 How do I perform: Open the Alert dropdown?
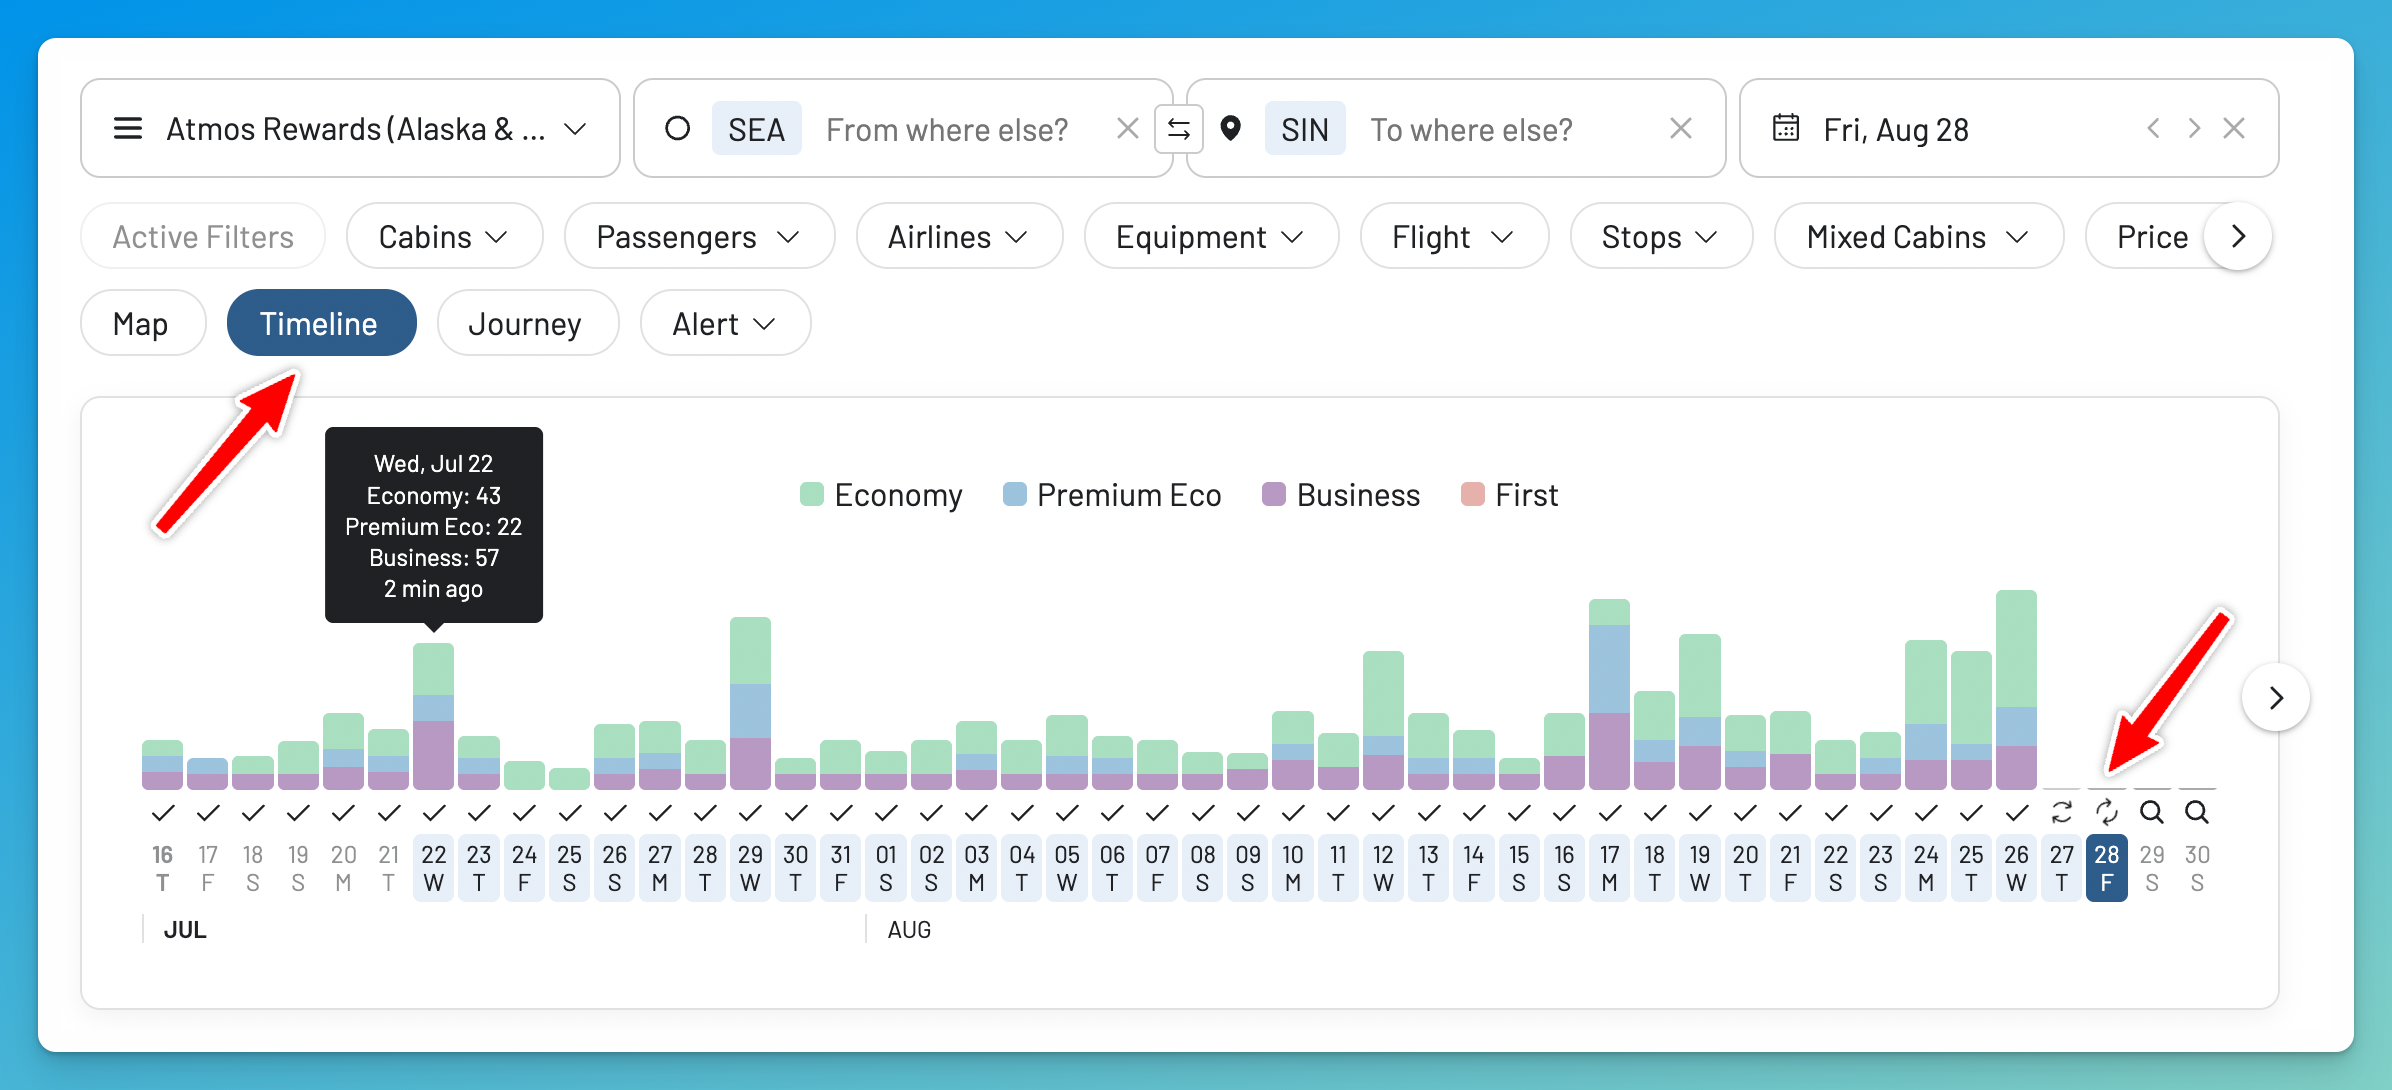[x=725, y=323]
